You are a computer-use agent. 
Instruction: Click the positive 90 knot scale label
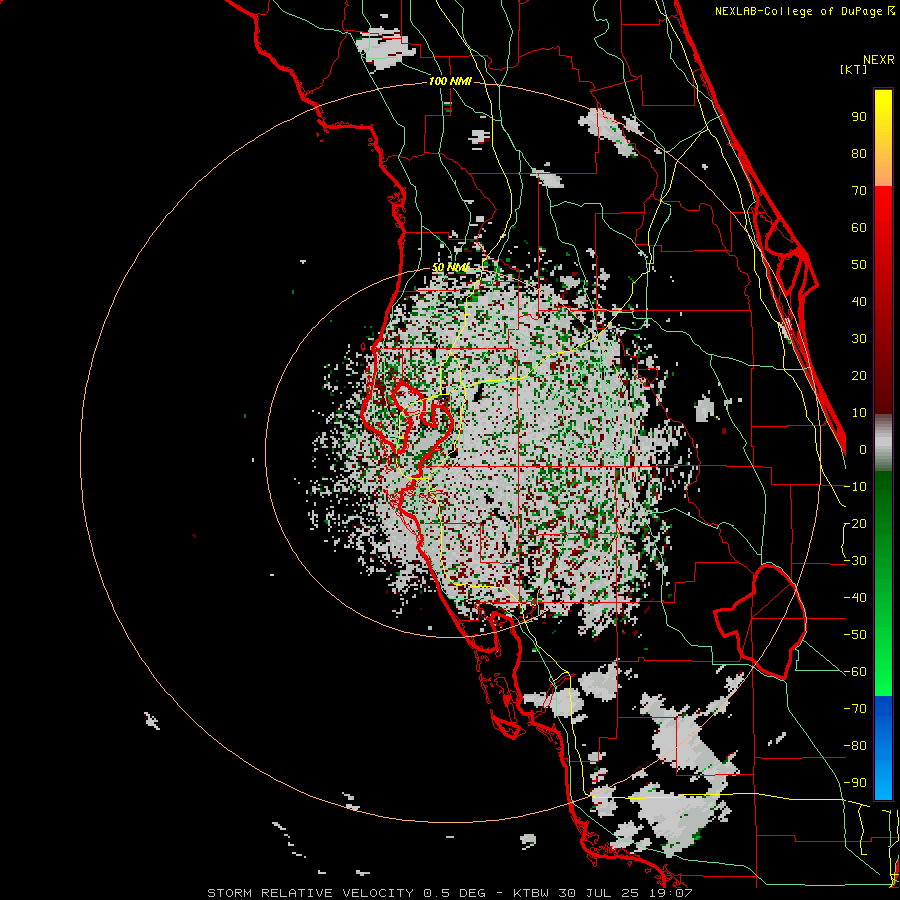pos(859,117)
